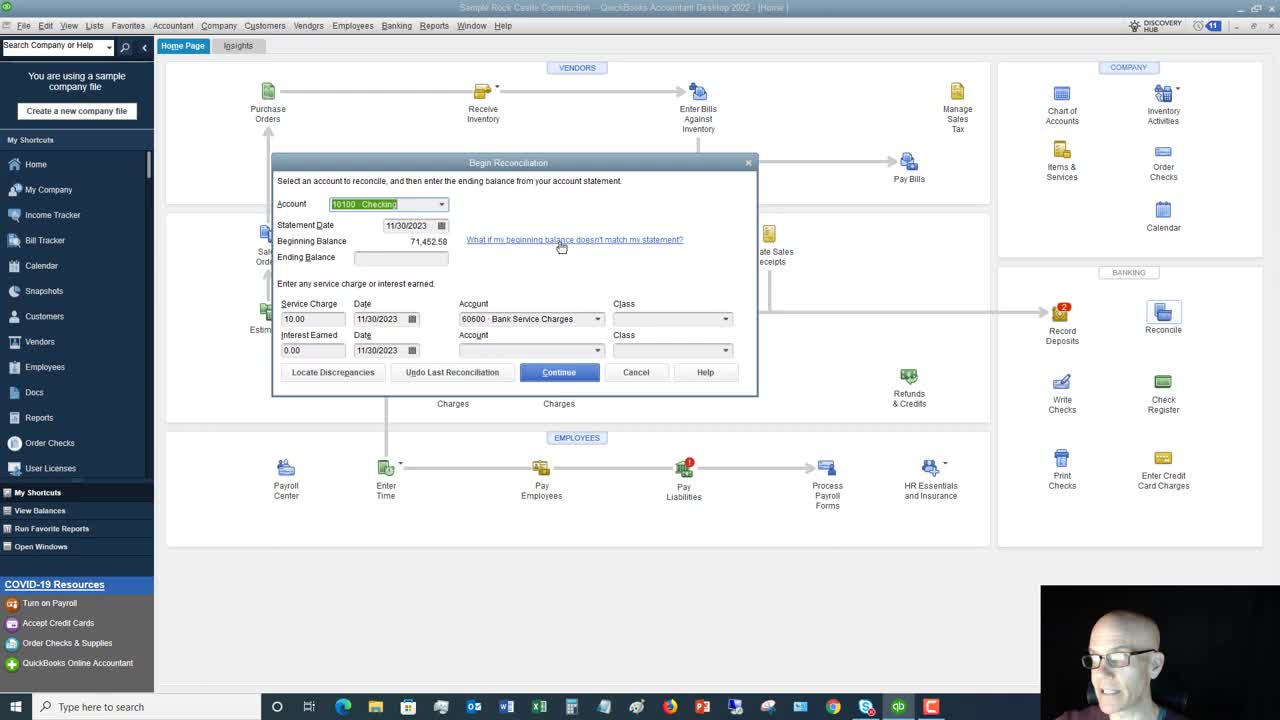Open Process Payroll Forms icon
The height and width of the screenshot is (720, 1280).
pyautogui.click(x=826, y=468)
